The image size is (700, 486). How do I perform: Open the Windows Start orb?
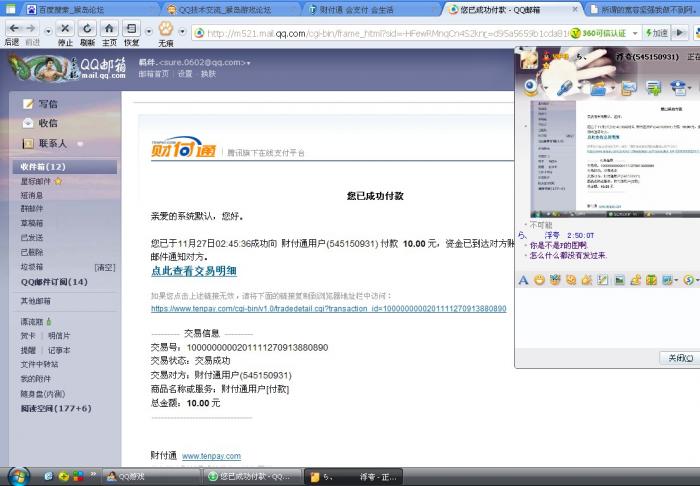tap(18, 476)
